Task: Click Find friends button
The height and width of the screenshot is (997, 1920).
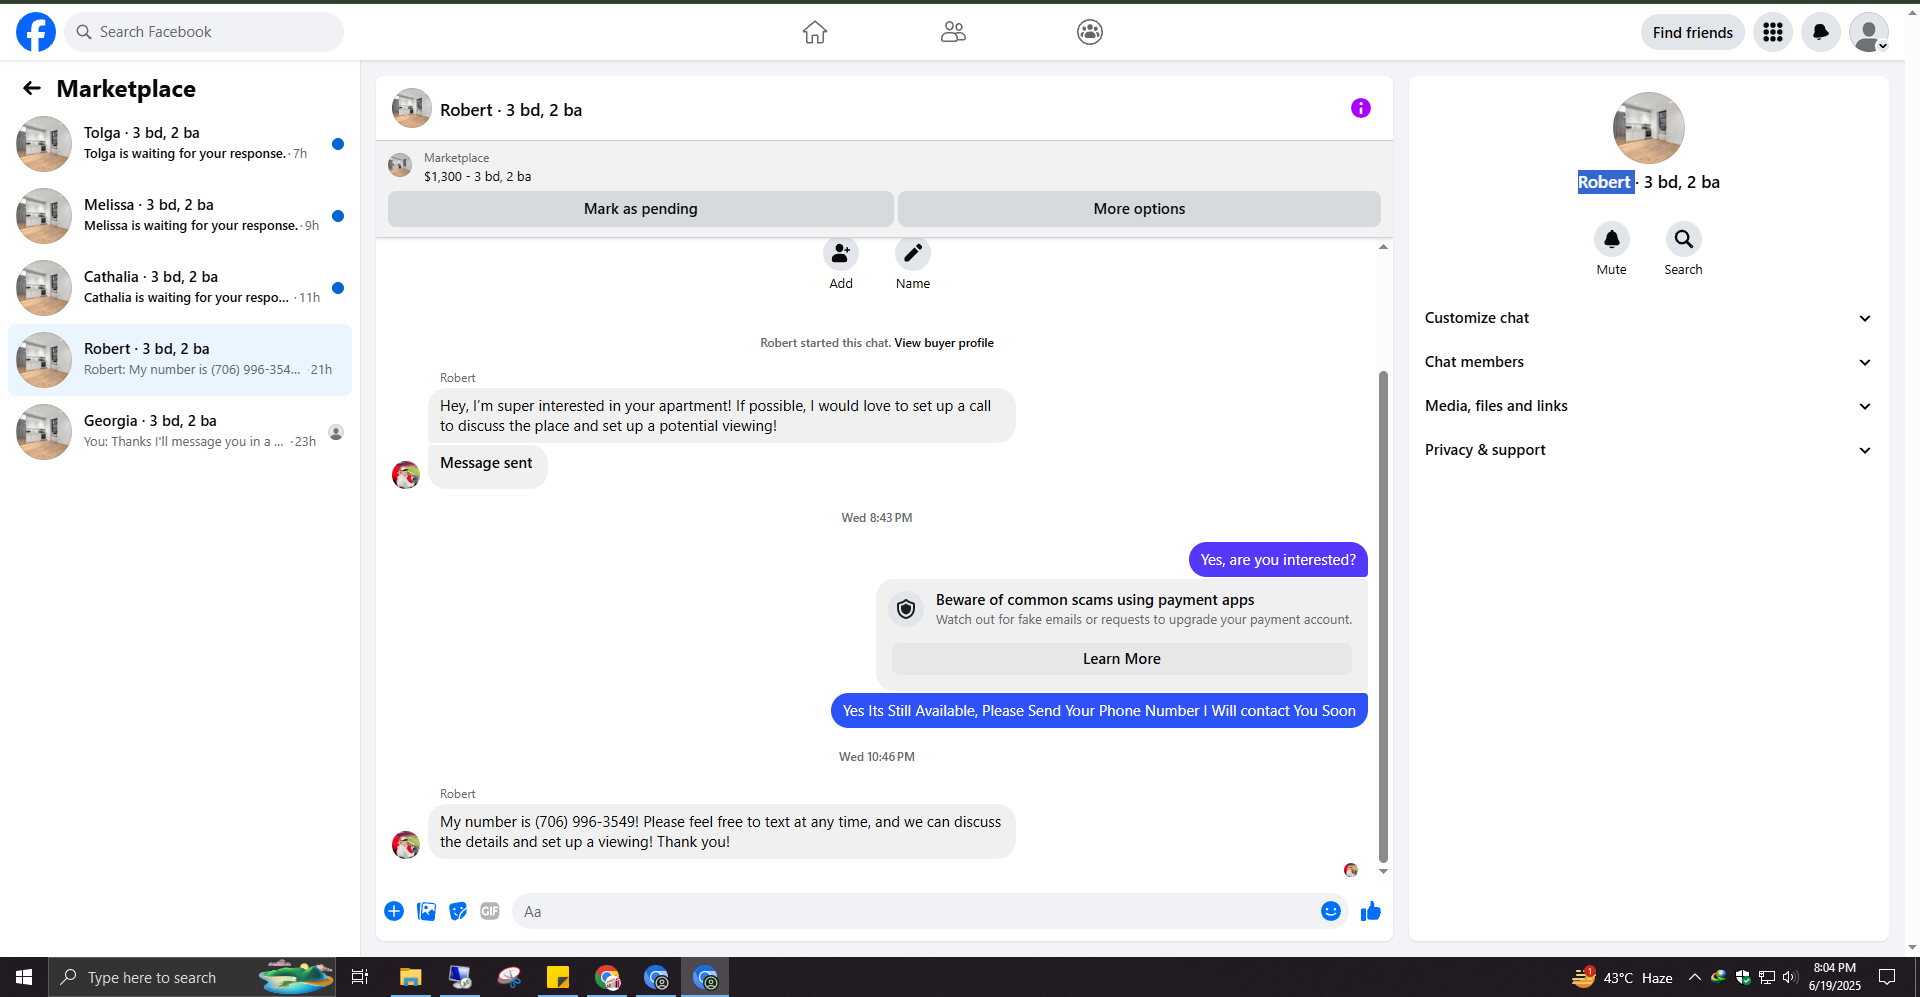Action: click(1693, 32)
